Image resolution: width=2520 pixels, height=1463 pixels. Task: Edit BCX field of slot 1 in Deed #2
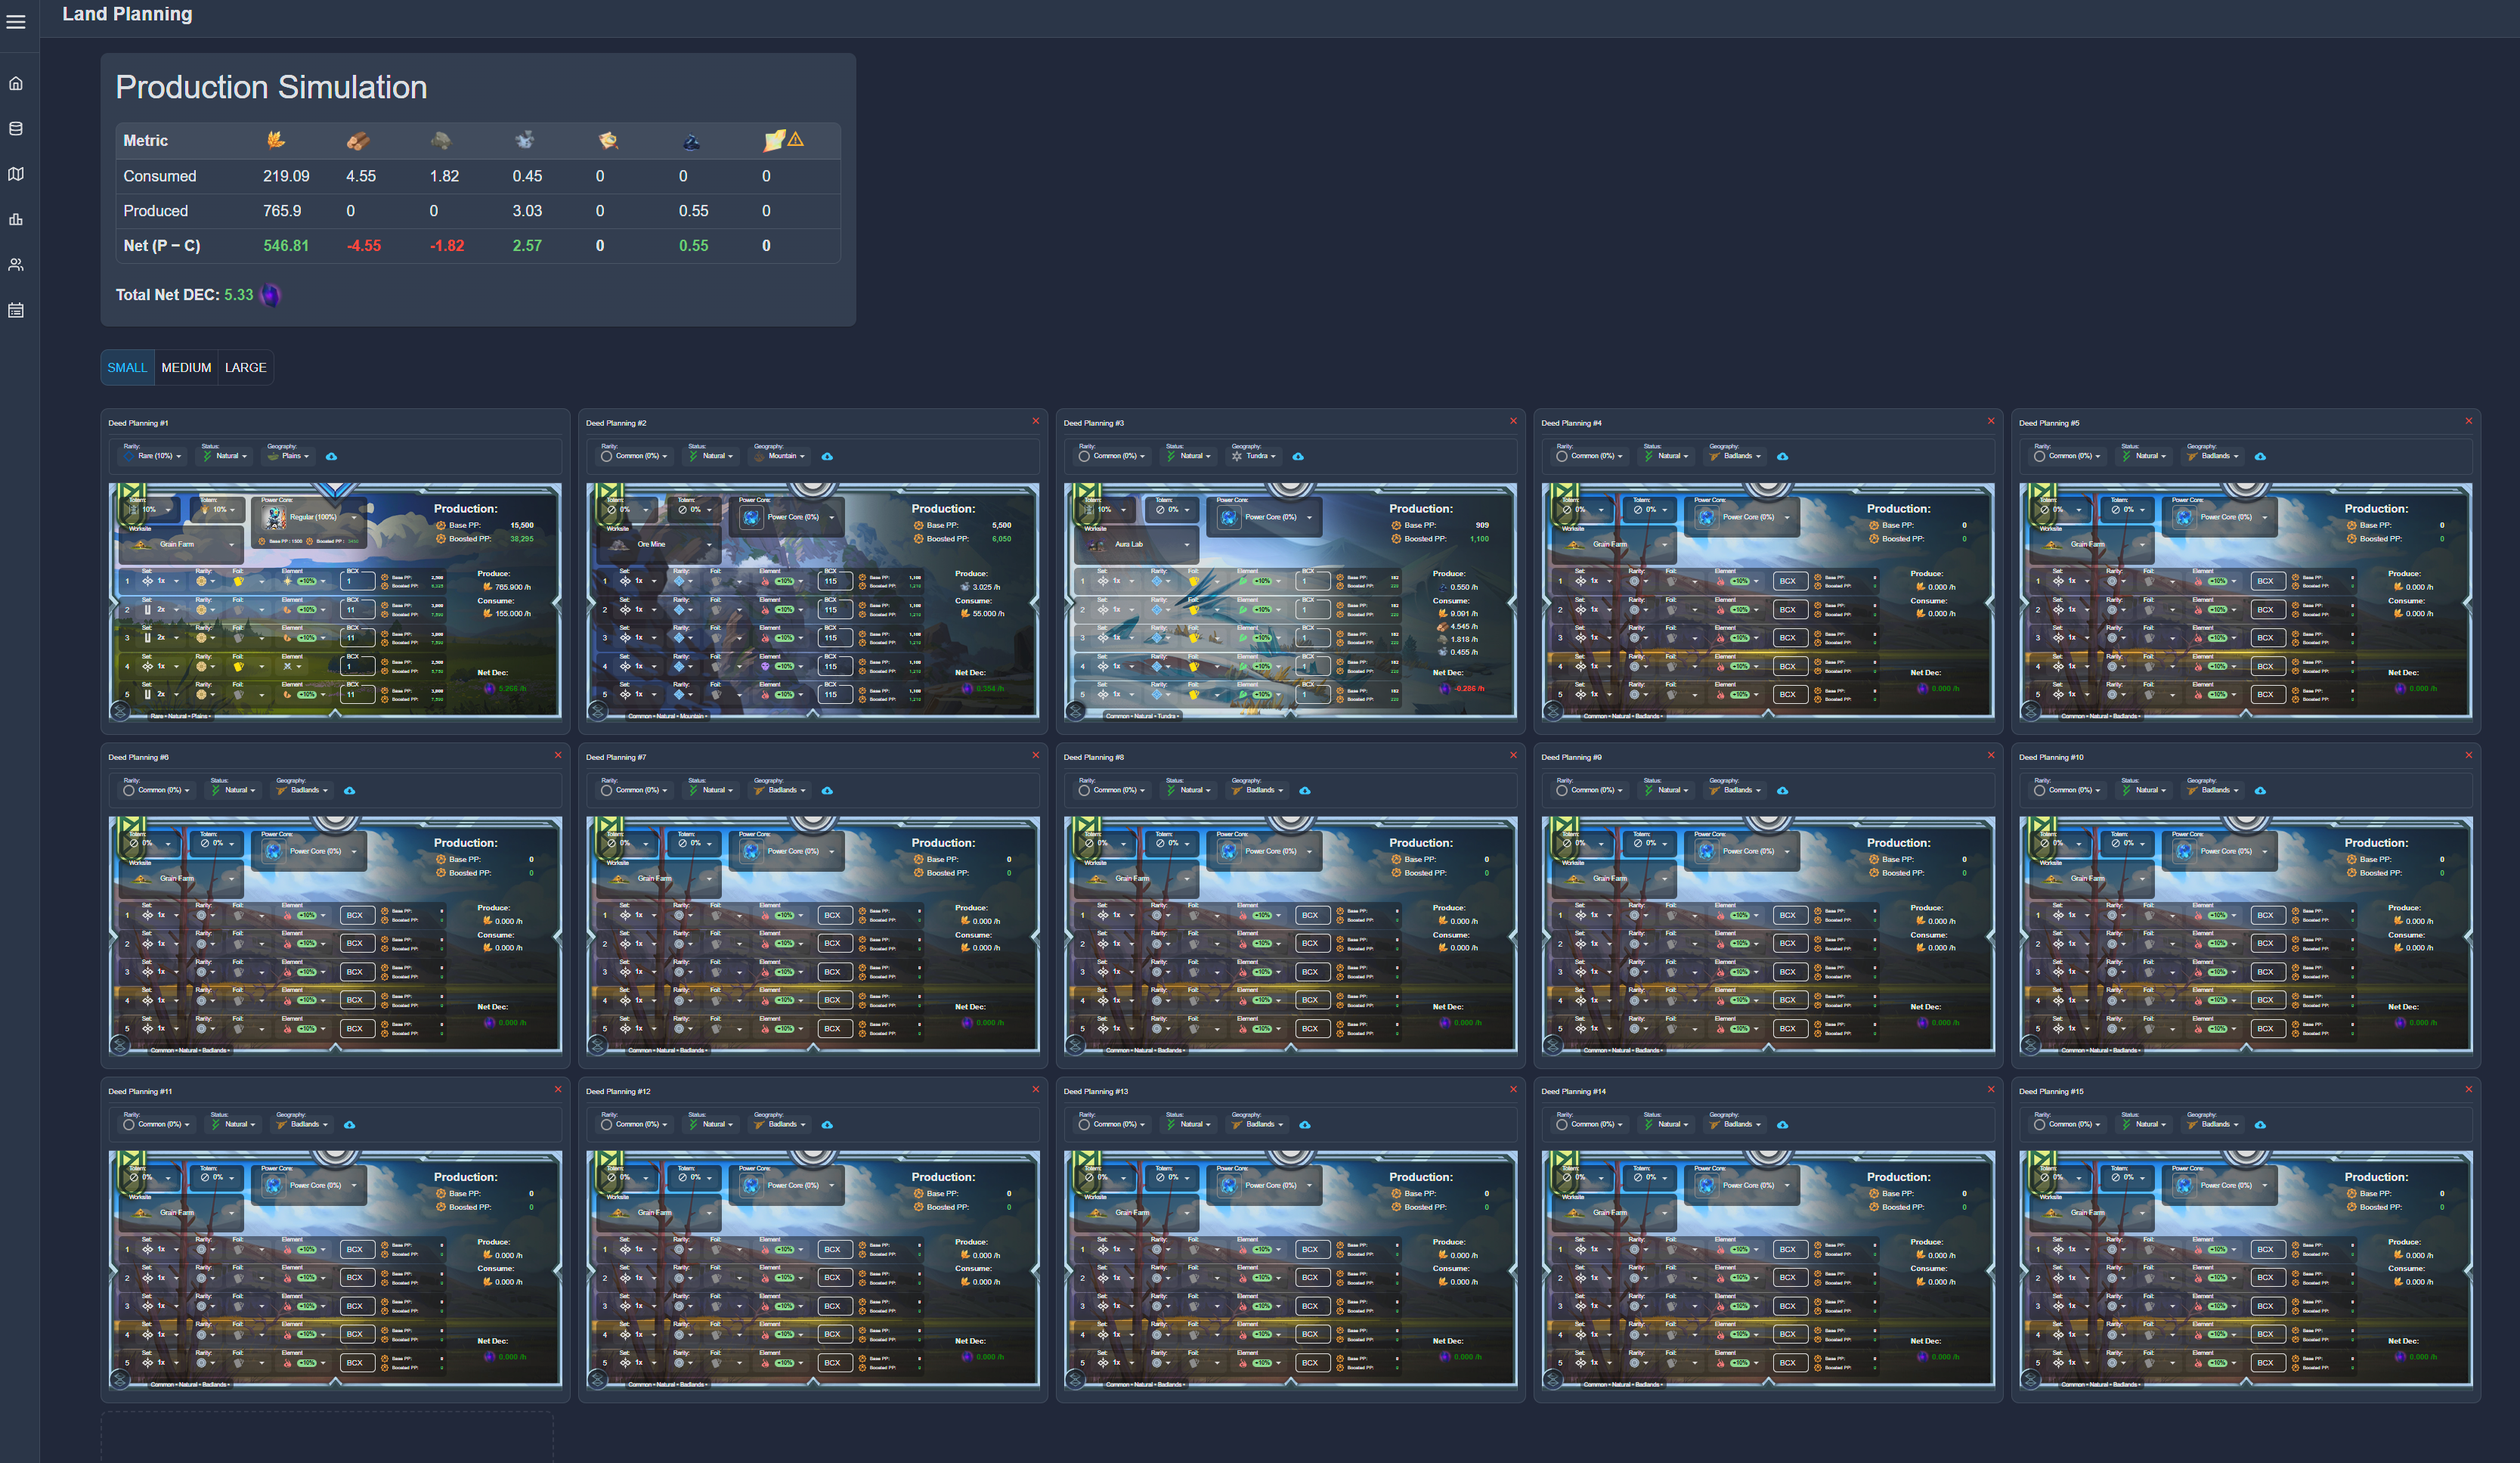836,581
